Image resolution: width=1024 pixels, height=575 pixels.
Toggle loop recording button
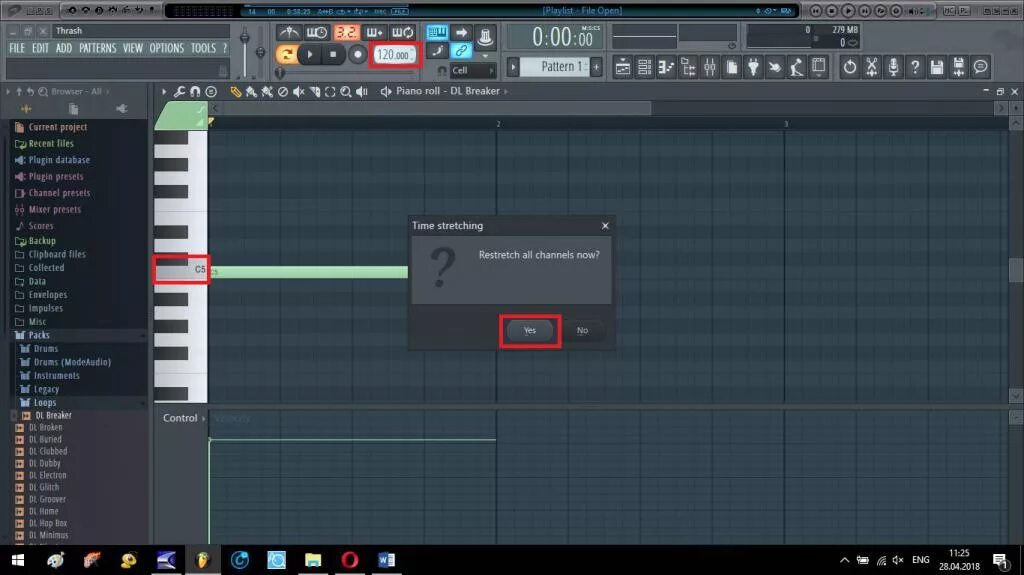(403, 32)
